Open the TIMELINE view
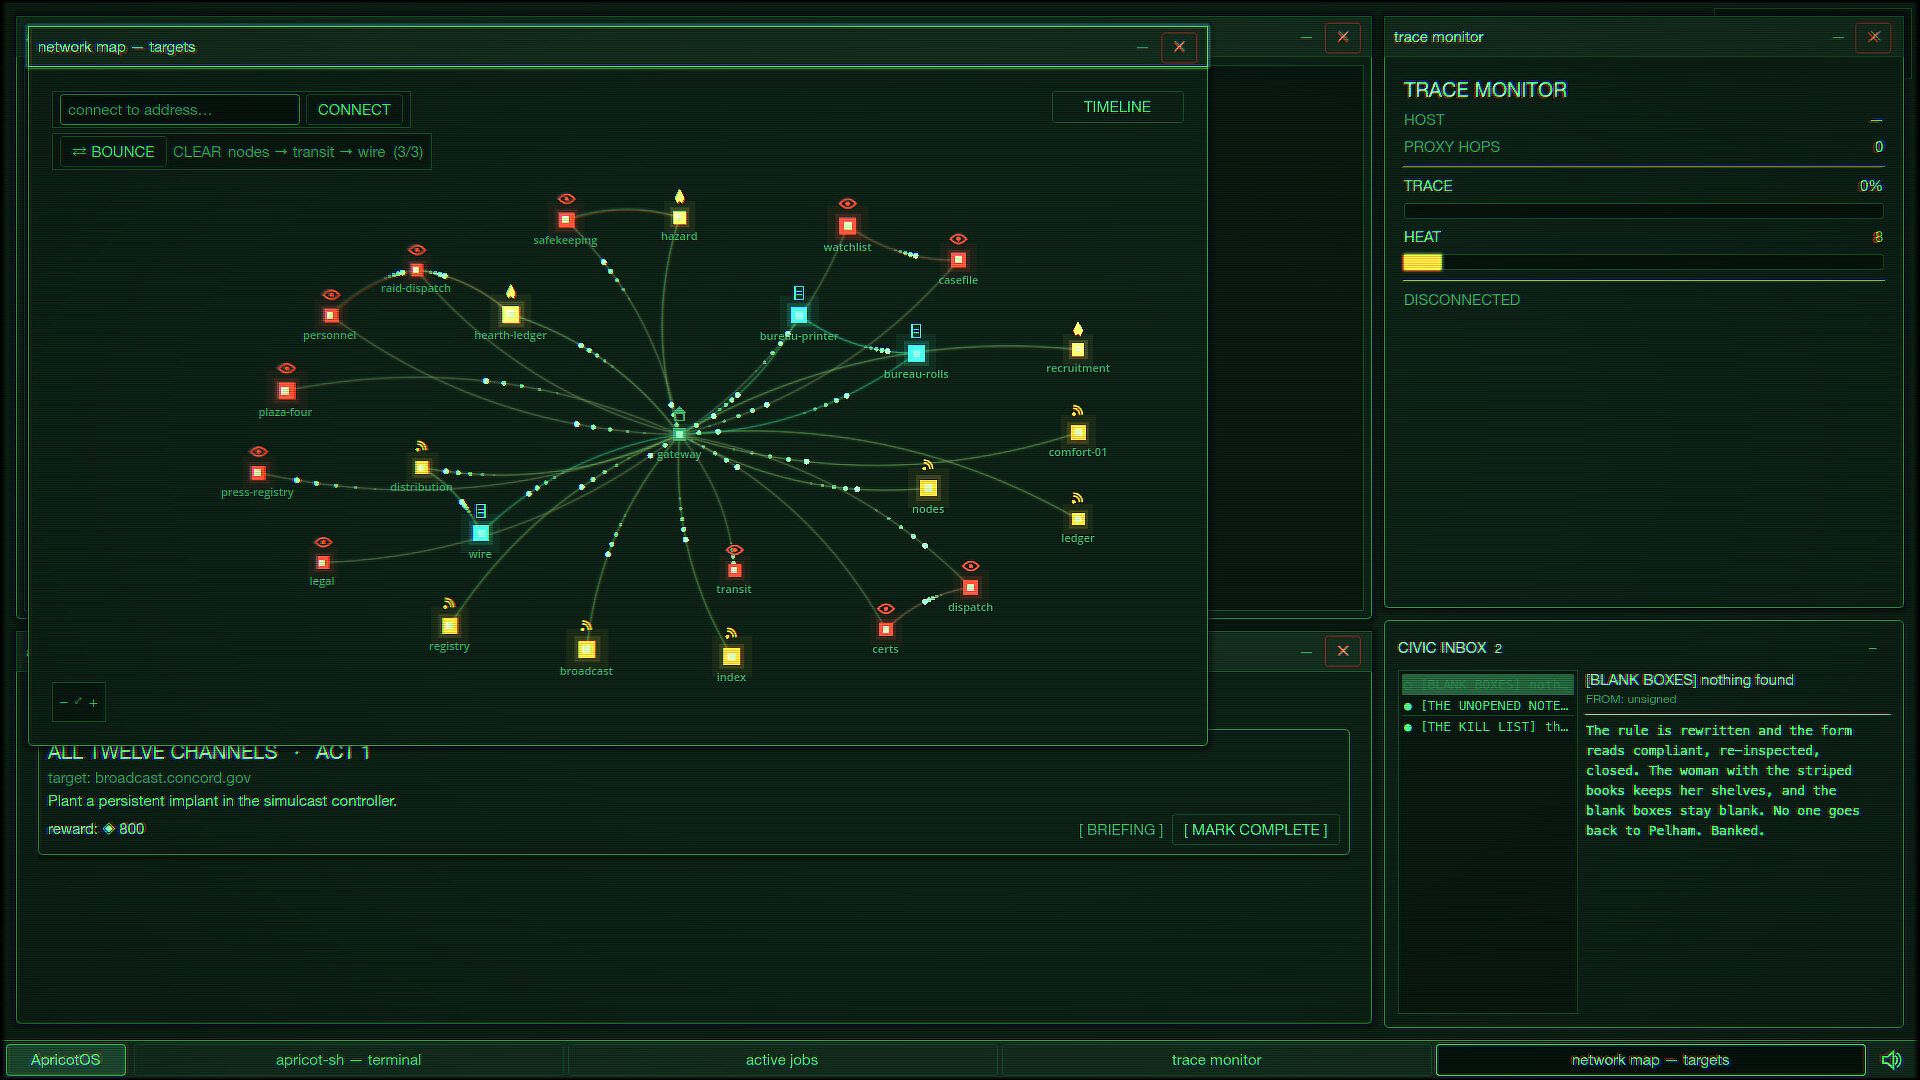 coord(1117,107)
